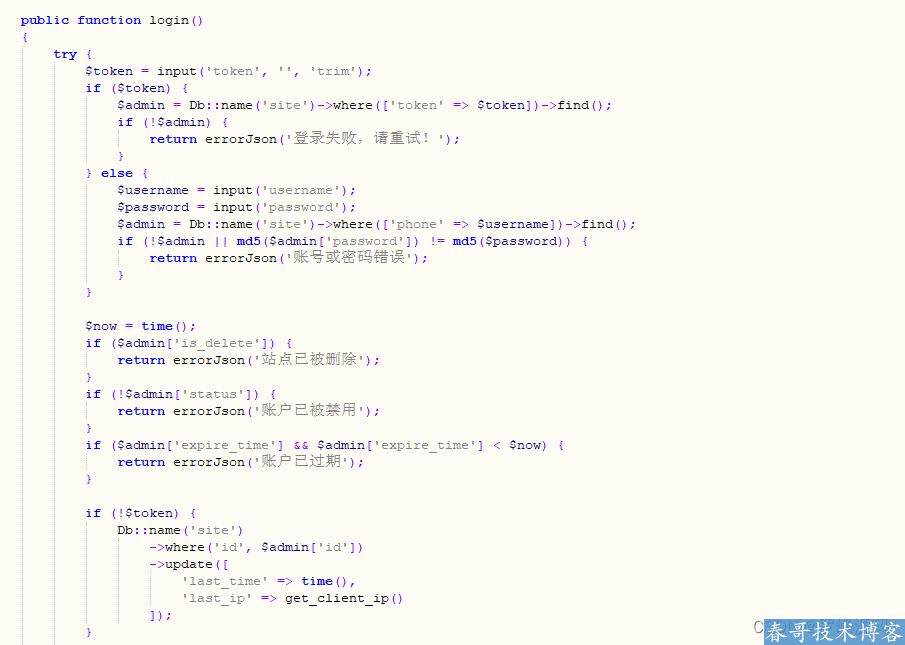Click the "'last_ip' => get_client_ip()" line
905x645 pixels.
tap(292, 598)
